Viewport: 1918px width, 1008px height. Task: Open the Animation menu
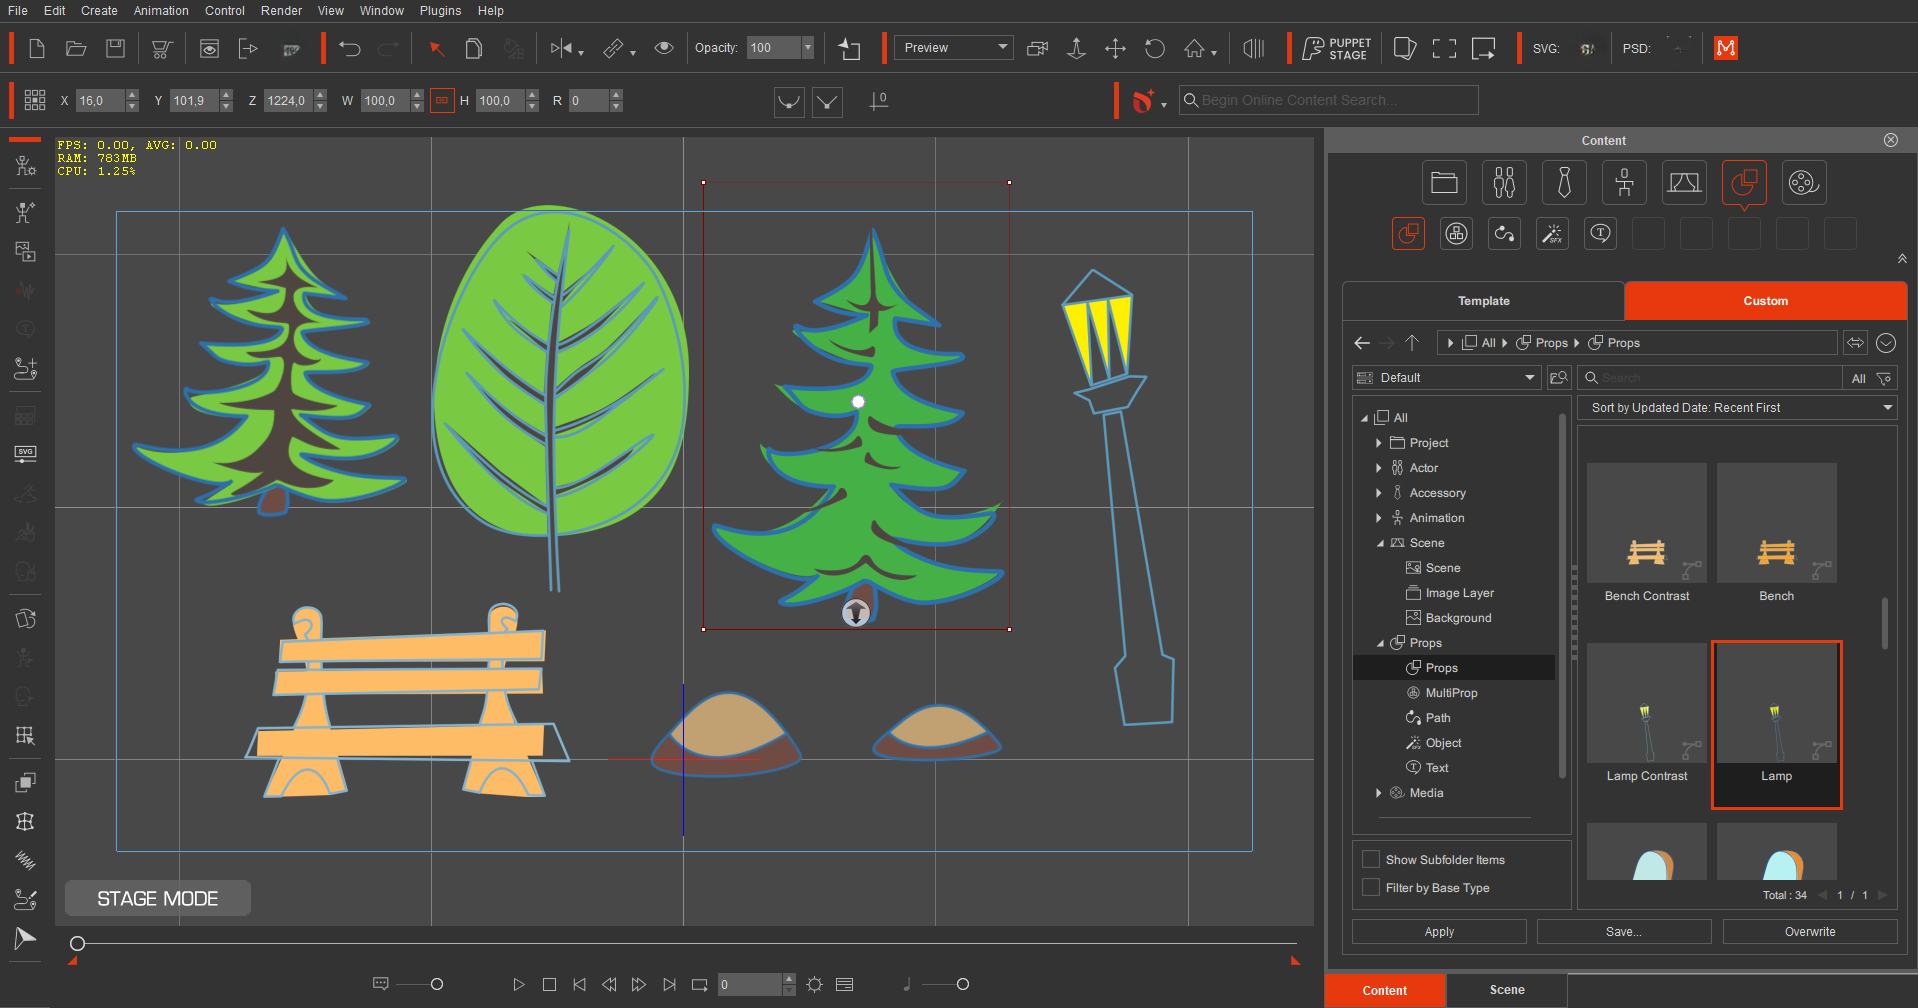(161, 11)
